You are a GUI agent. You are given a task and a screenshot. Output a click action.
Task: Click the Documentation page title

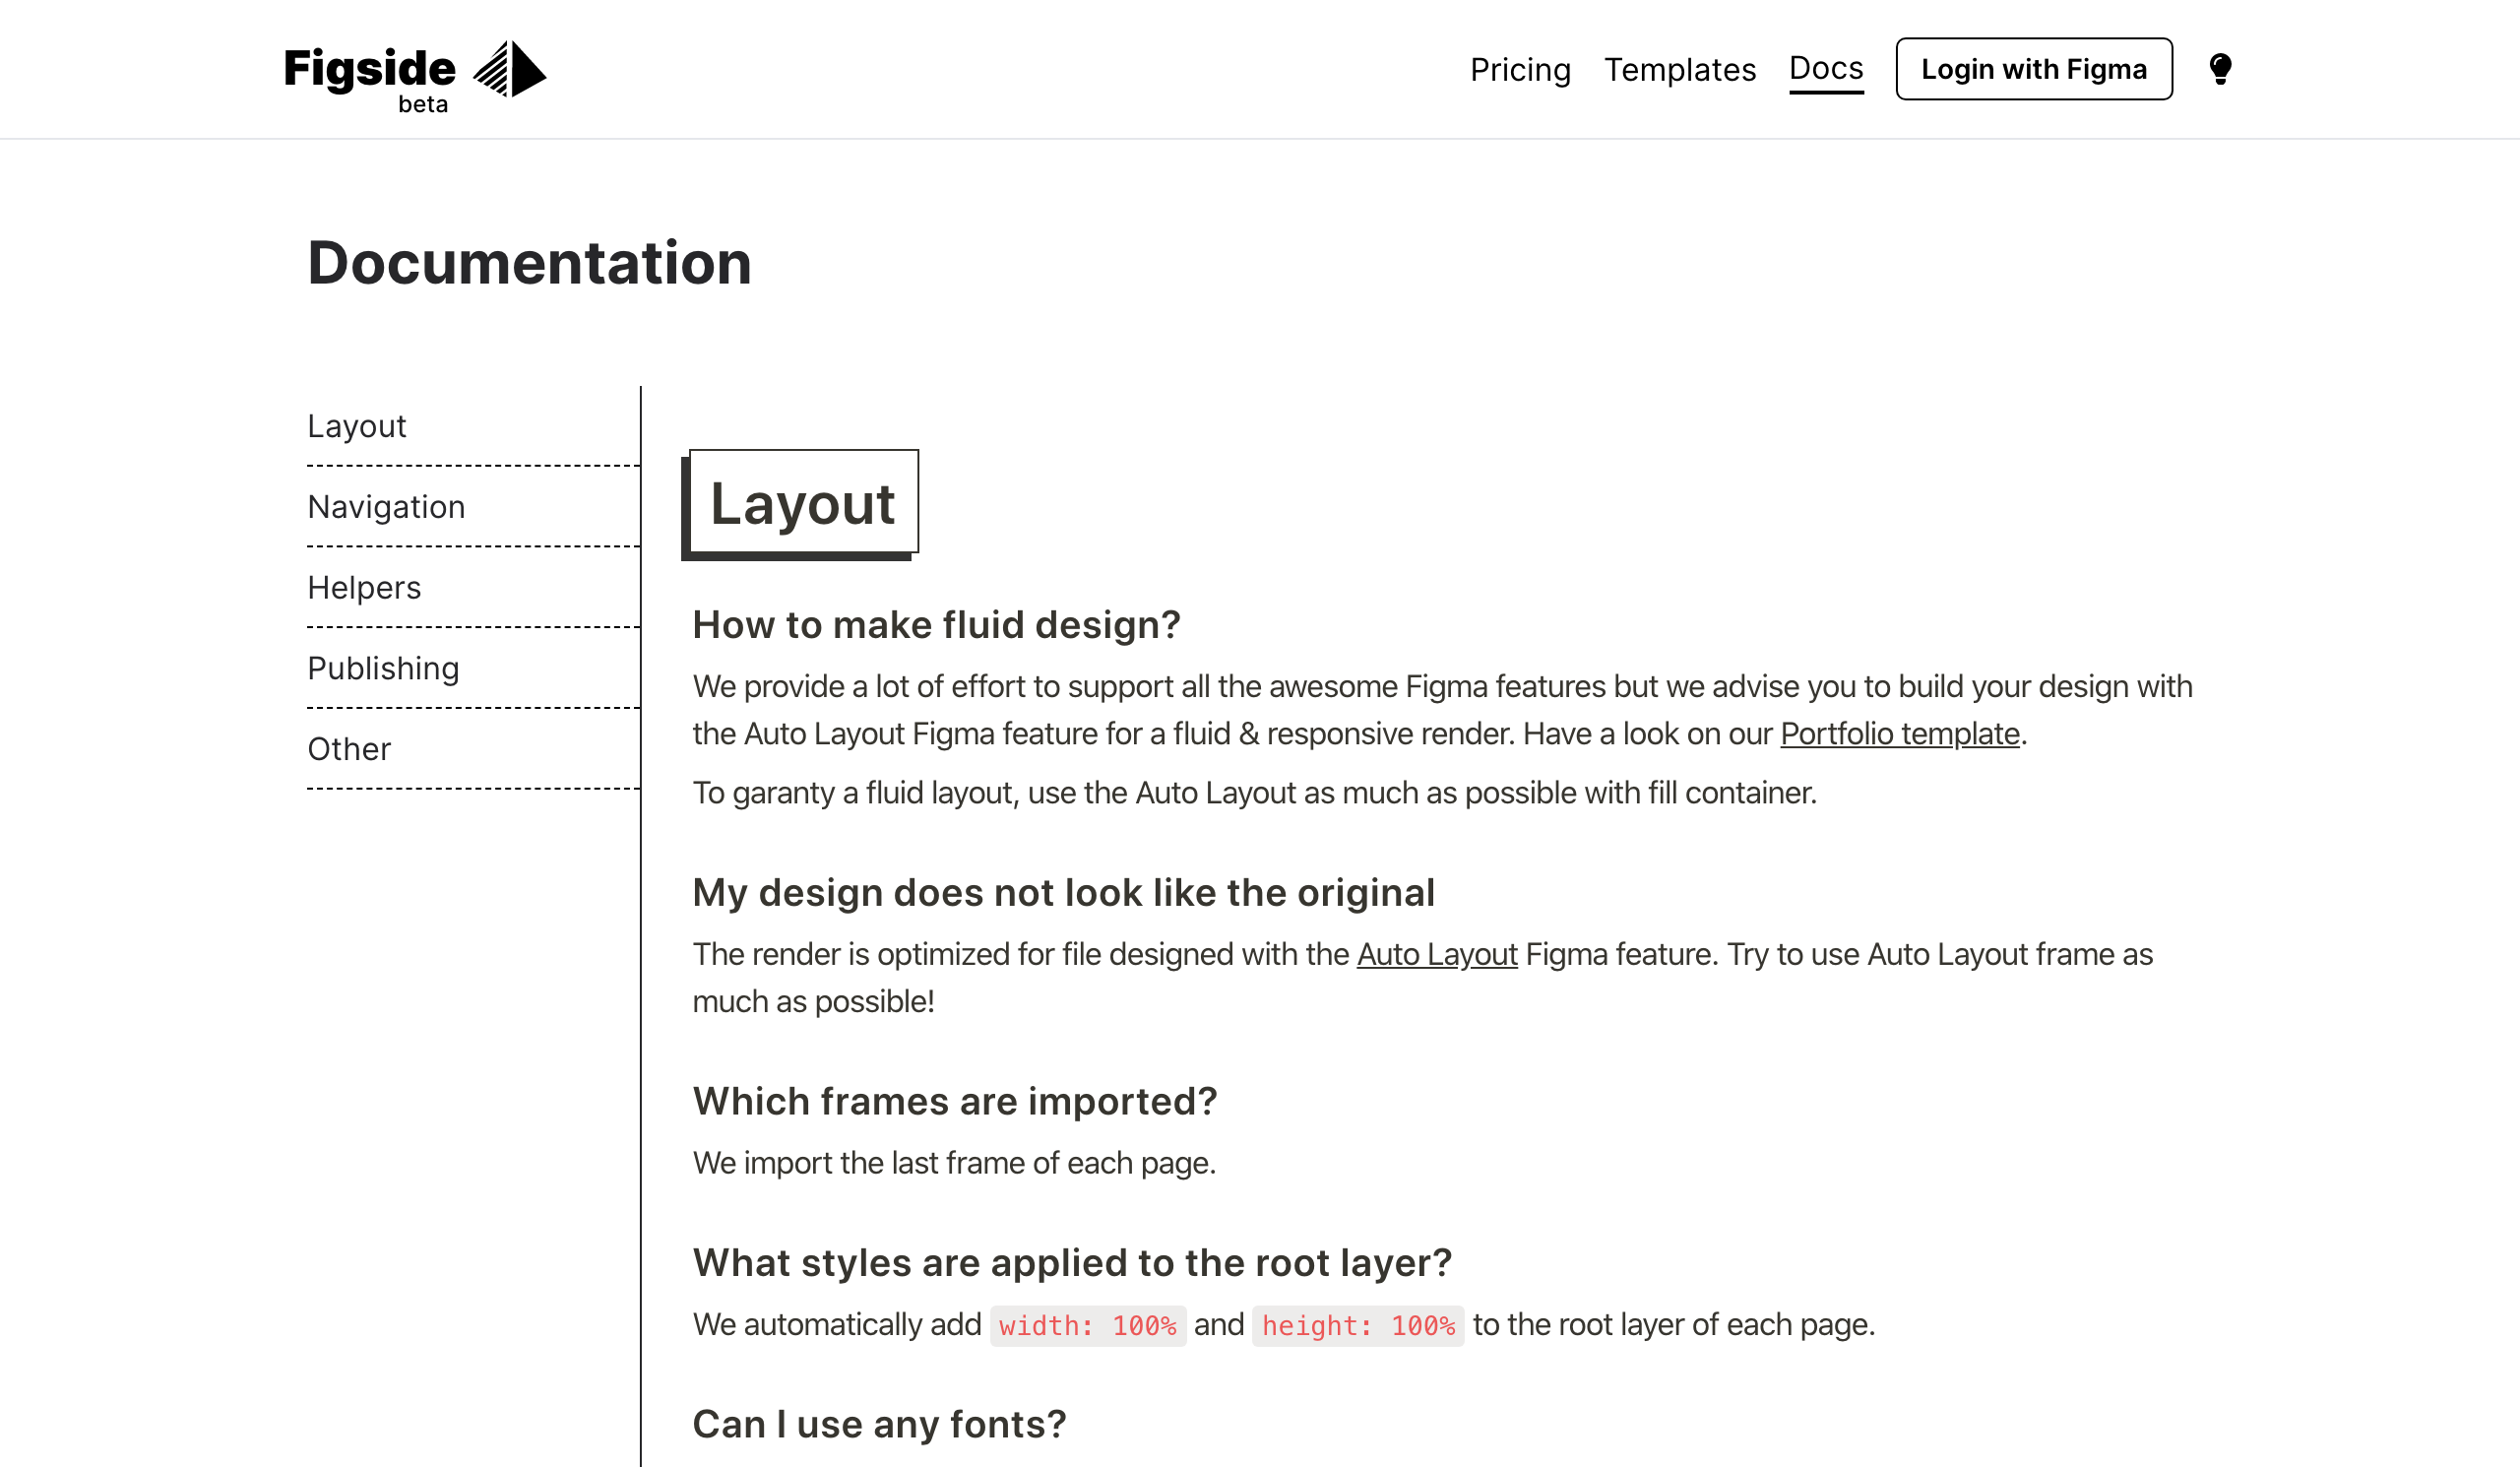[x=529, y=263]
